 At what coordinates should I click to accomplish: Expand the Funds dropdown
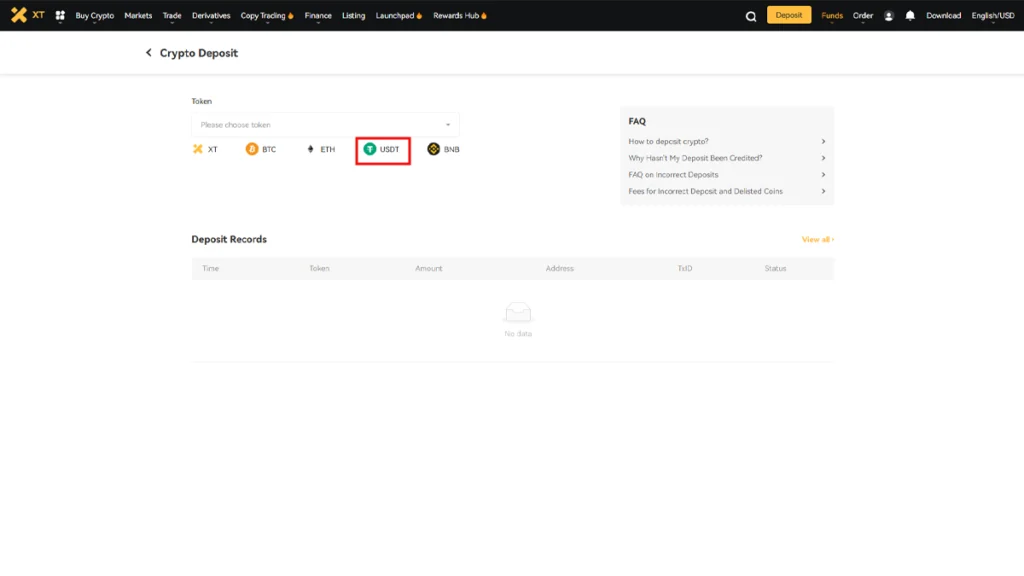click(832, 16)
